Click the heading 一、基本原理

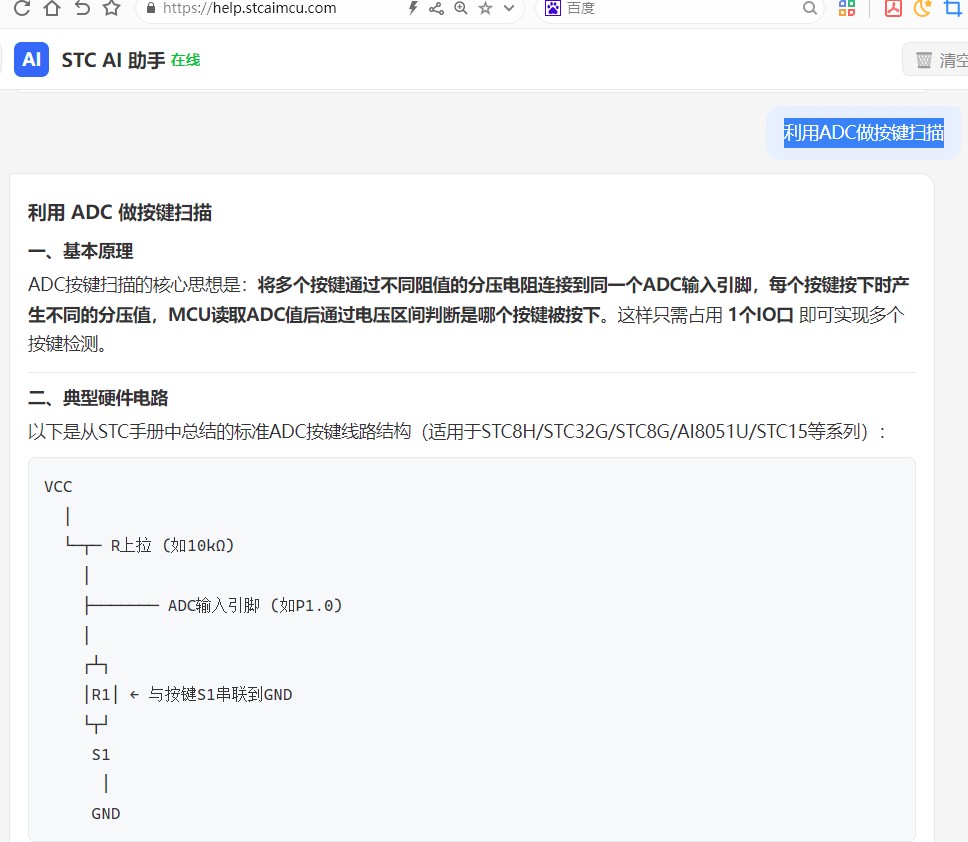(x=80, y=251)
